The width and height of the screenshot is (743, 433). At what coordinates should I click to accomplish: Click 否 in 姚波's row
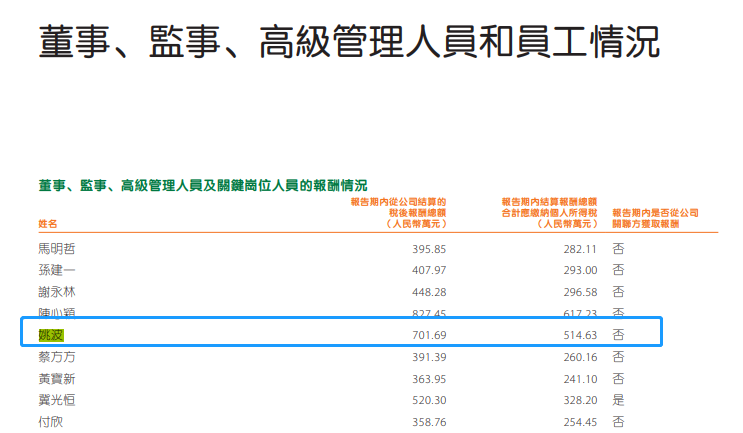pyautogui.click(x=618, y=335)
